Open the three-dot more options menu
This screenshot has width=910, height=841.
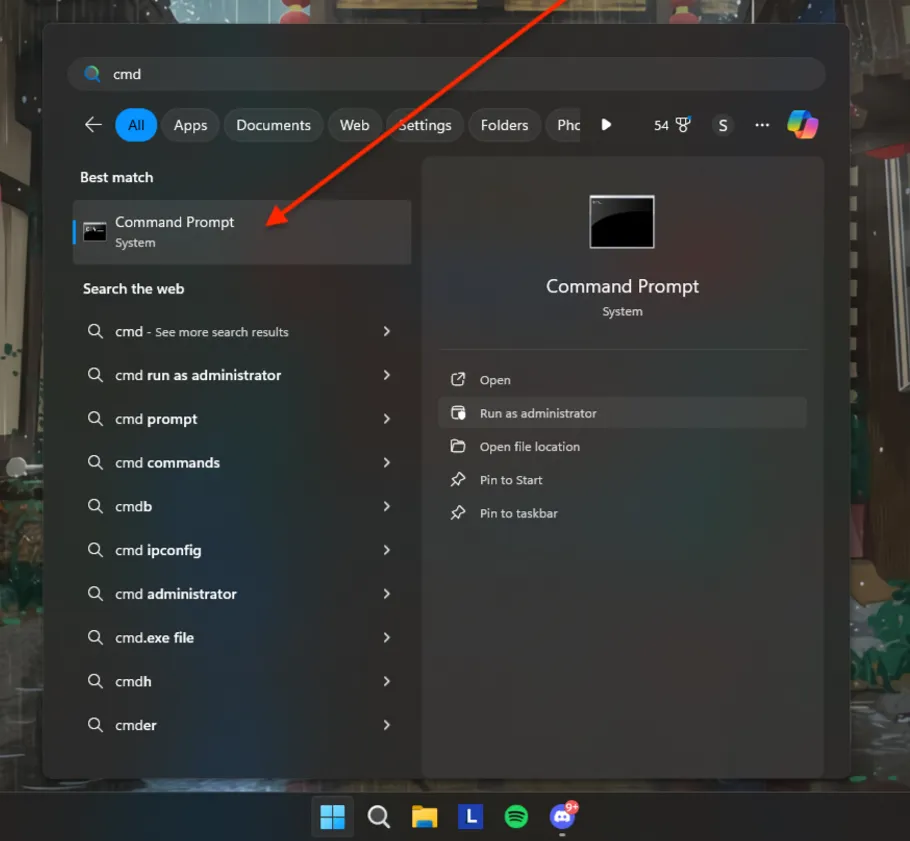tap(762, 125)
